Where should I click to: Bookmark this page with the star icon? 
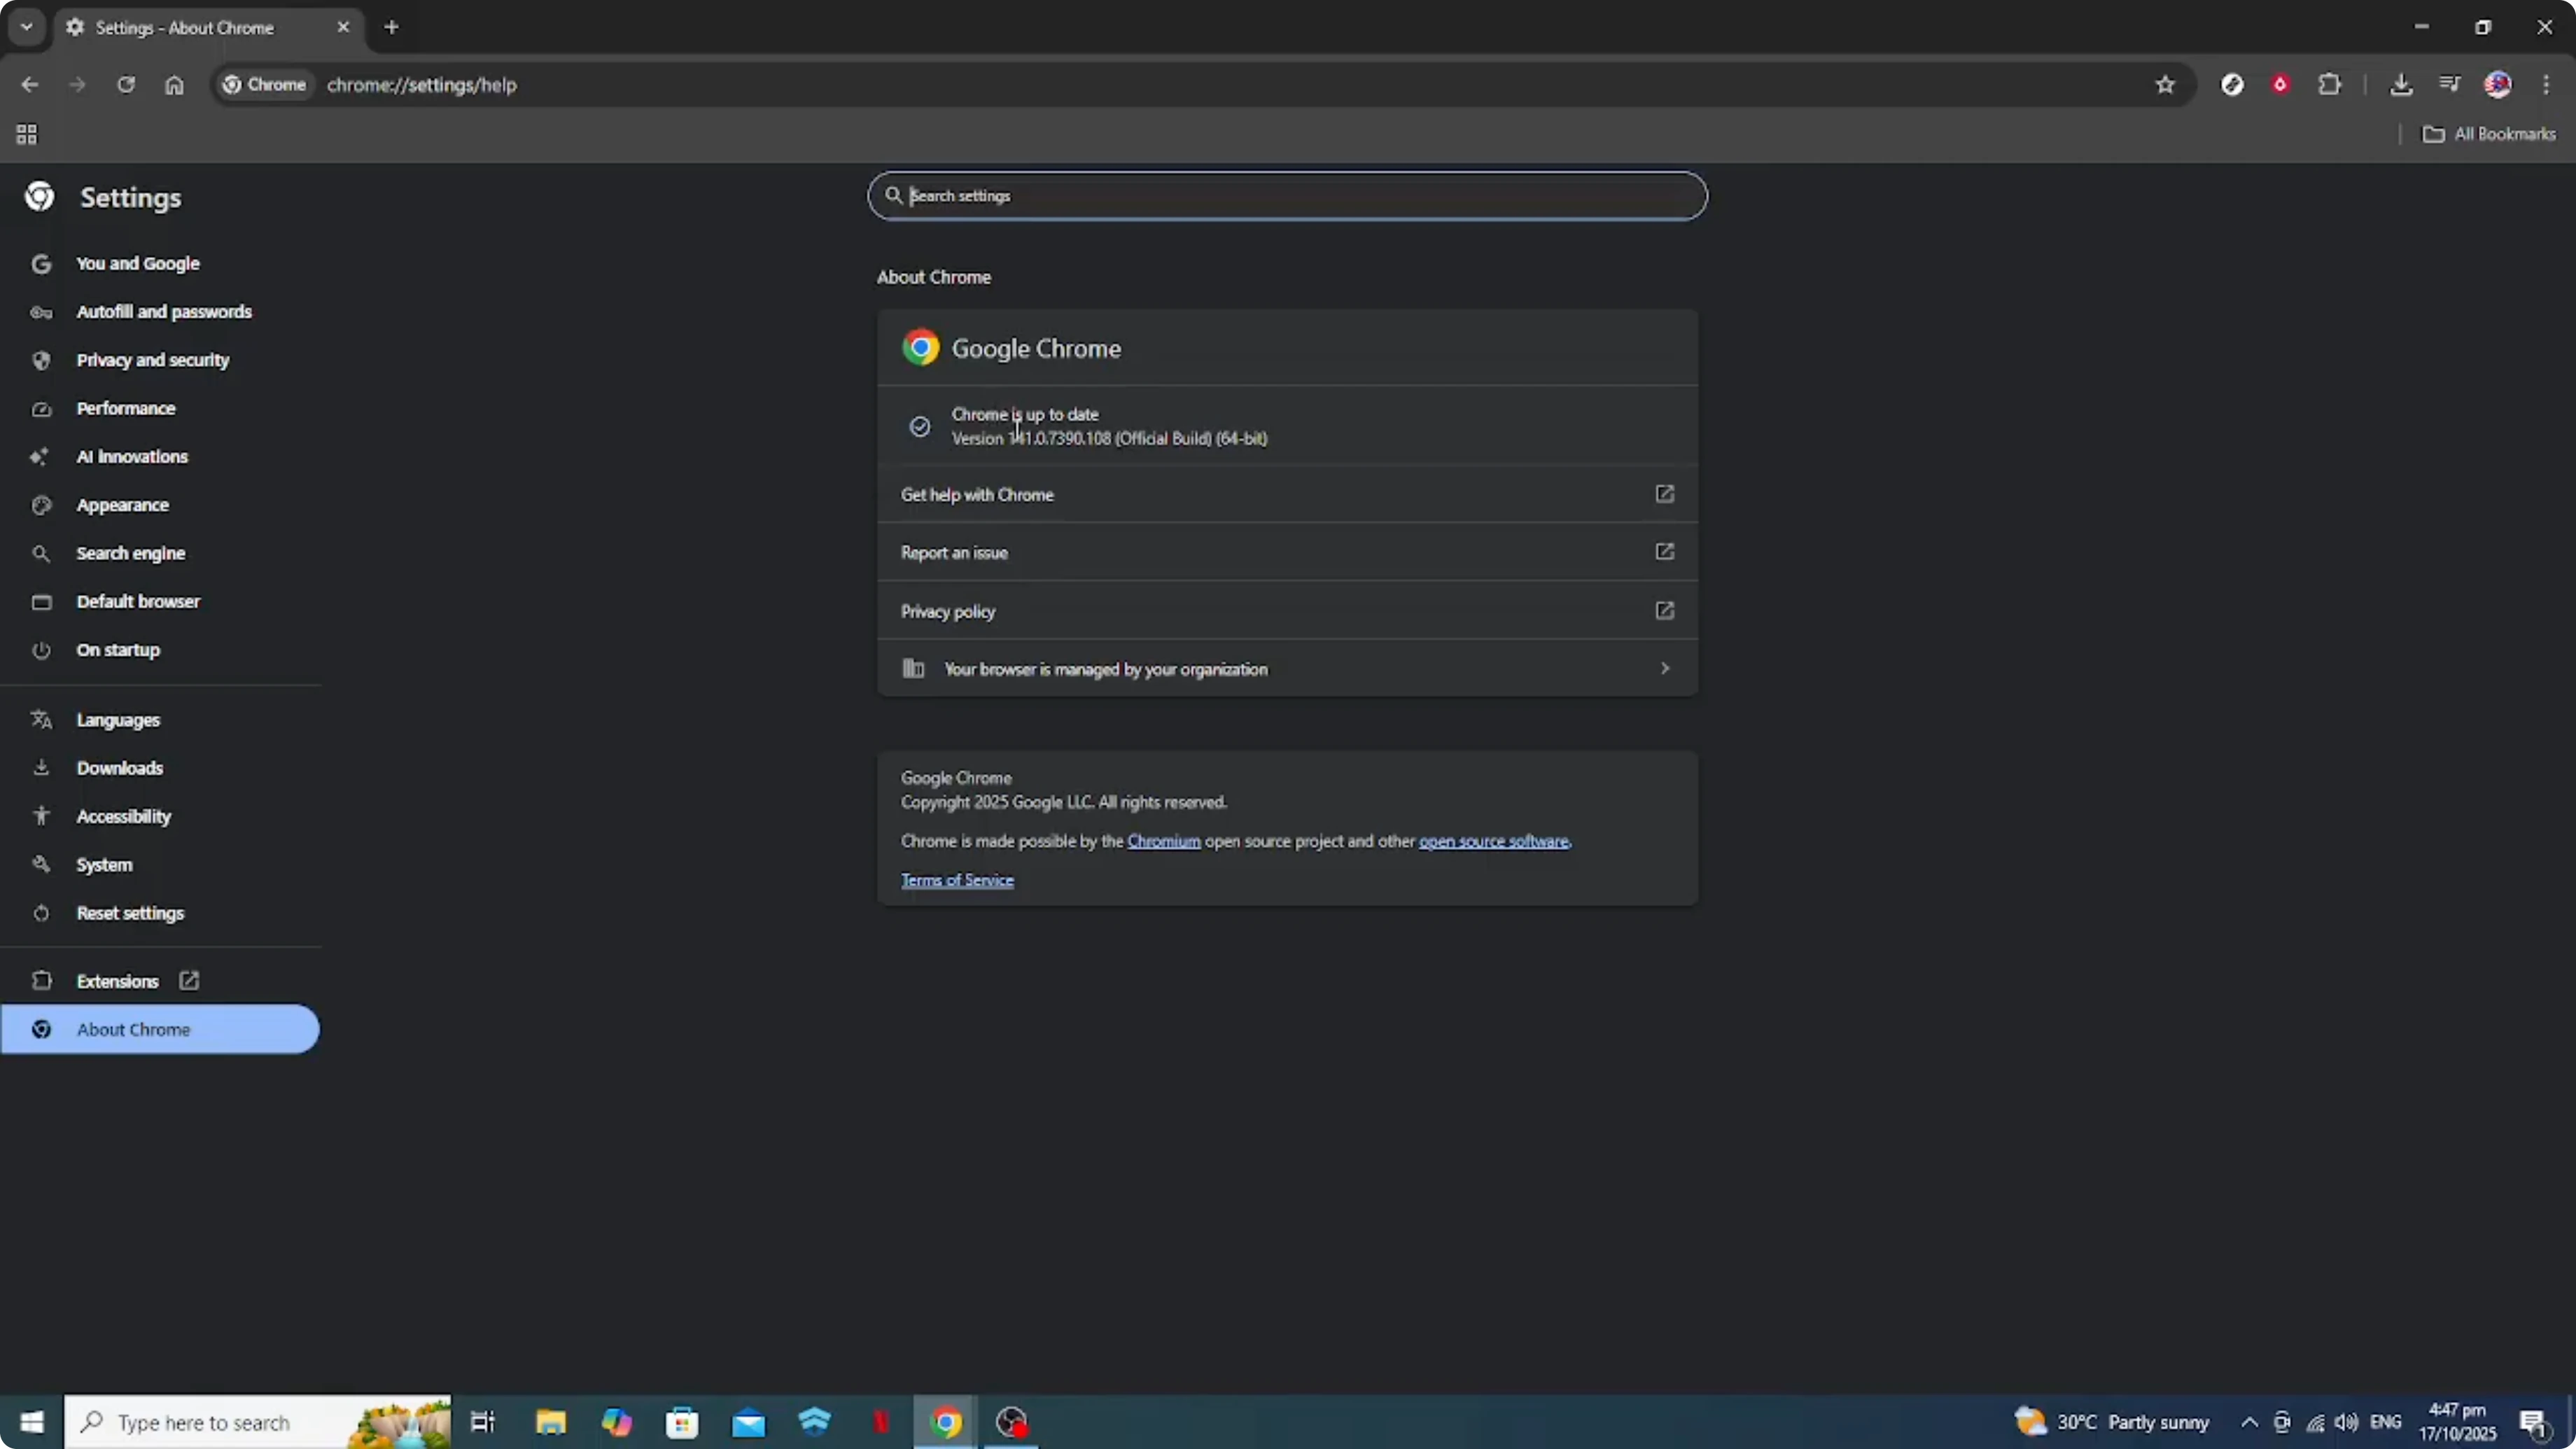[2165, 85]
